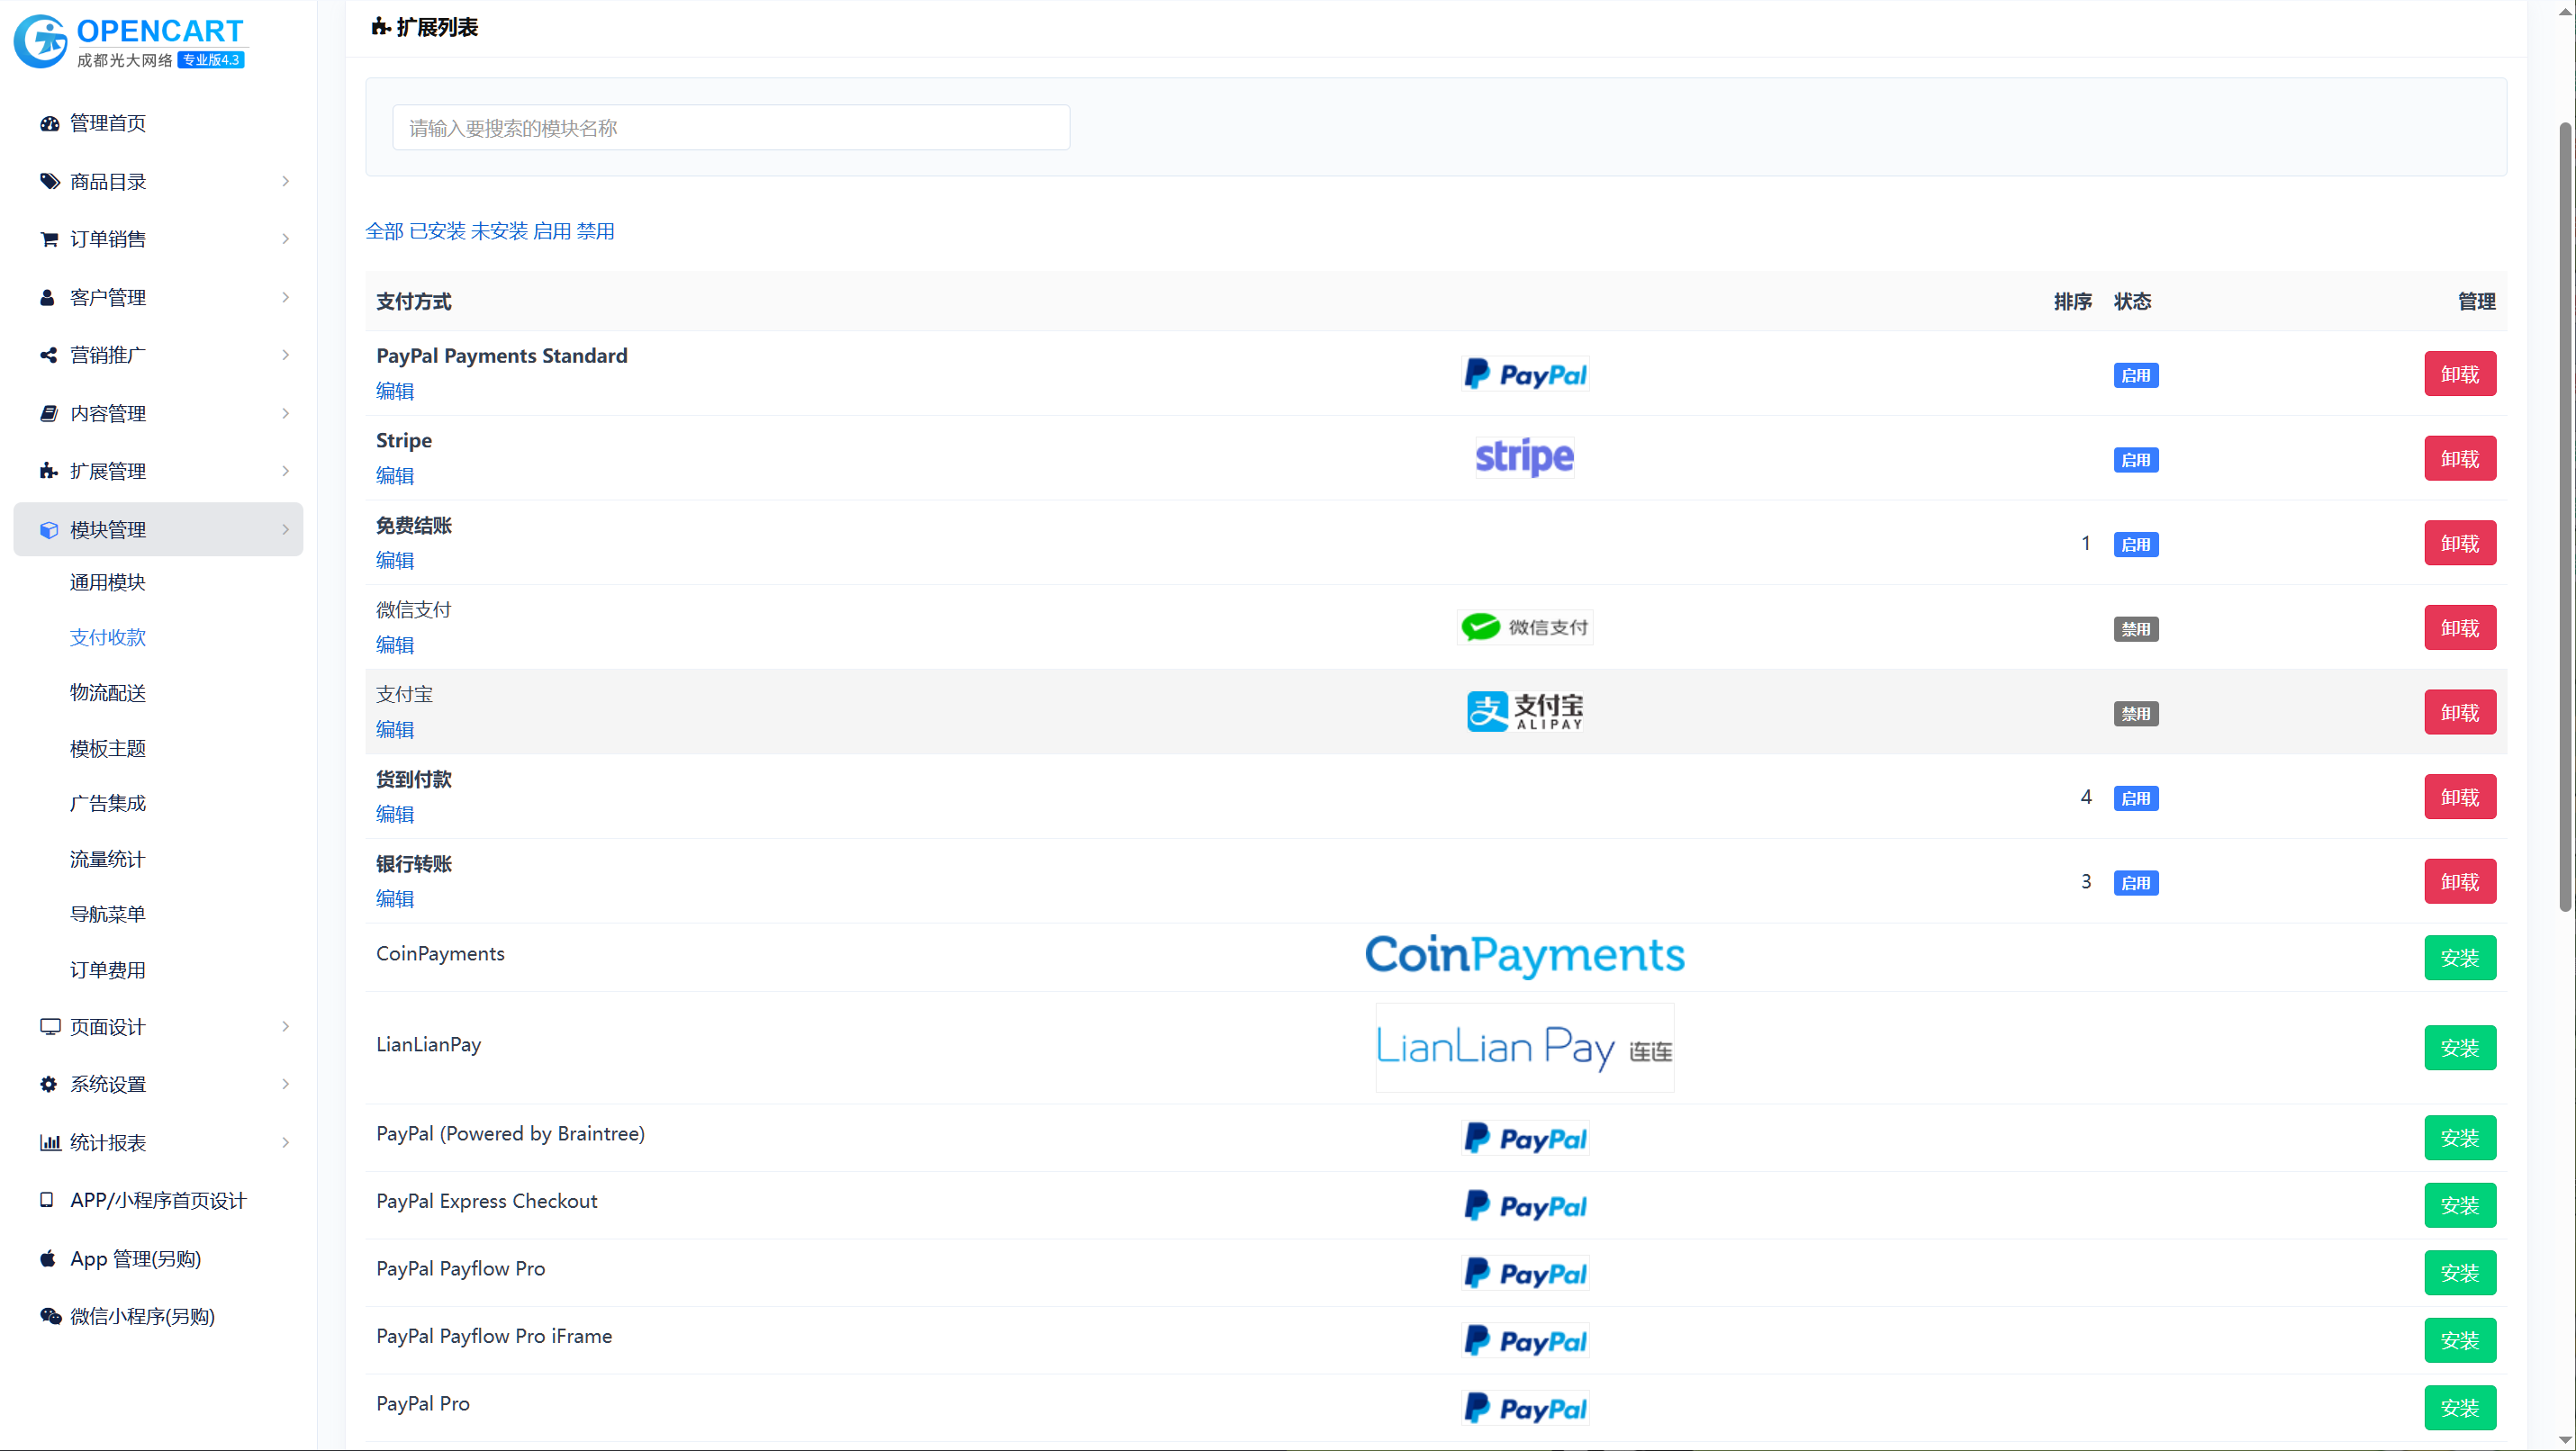
Task: Click the gear icon beside 系统设置
Action: pos(48,1084)
